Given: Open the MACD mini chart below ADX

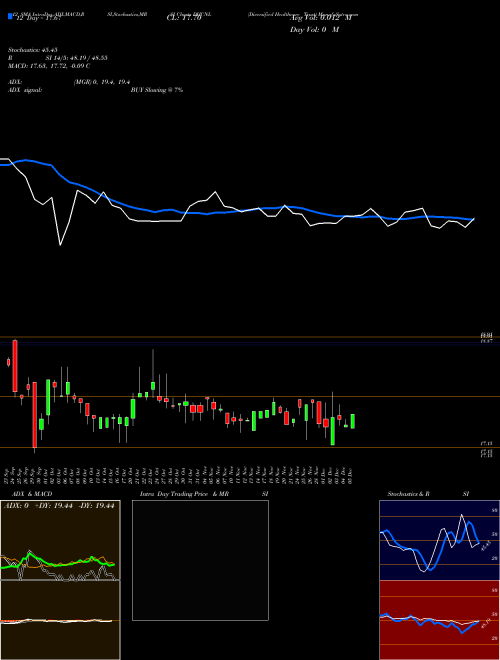Looking at the screenshot, I should point(60,620).
